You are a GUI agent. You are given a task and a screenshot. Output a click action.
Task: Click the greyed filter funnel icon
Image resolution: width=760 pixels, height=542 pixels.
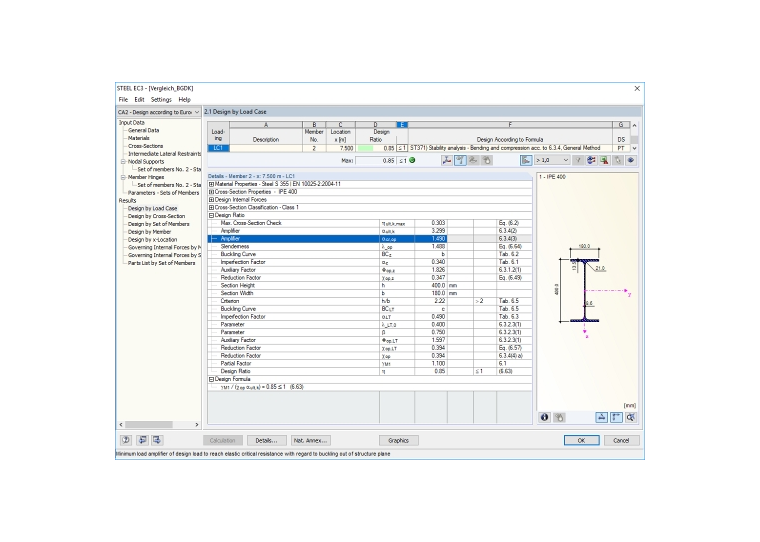pos(578,160)
